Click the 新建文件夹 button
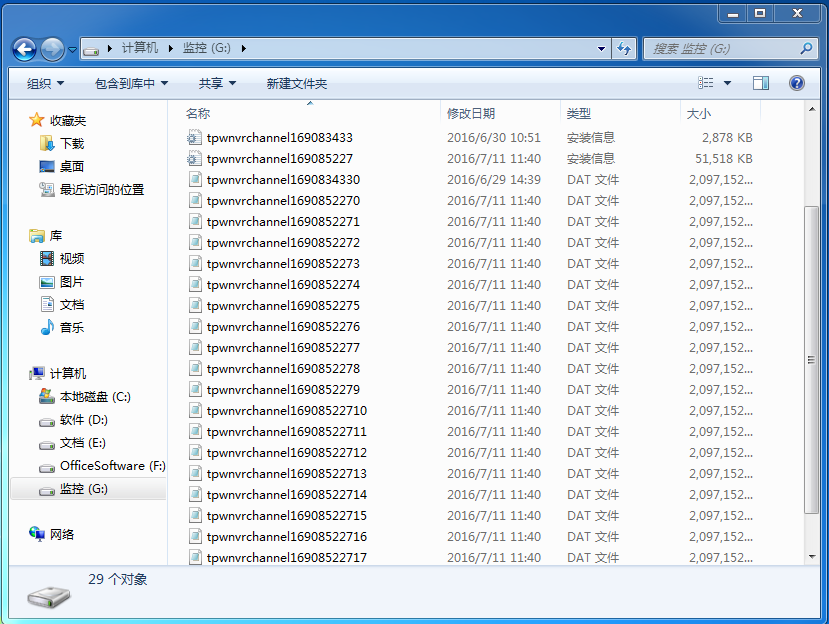 [x=296, y=83]
